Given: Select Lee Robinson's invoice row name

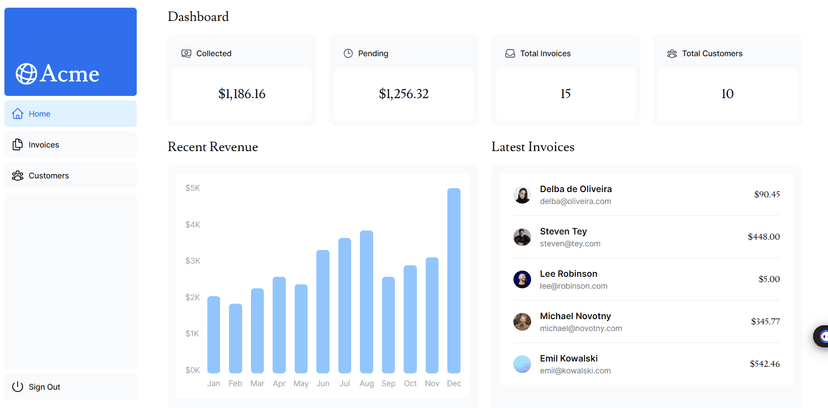Looking at the screenshot, I should 568,274.
